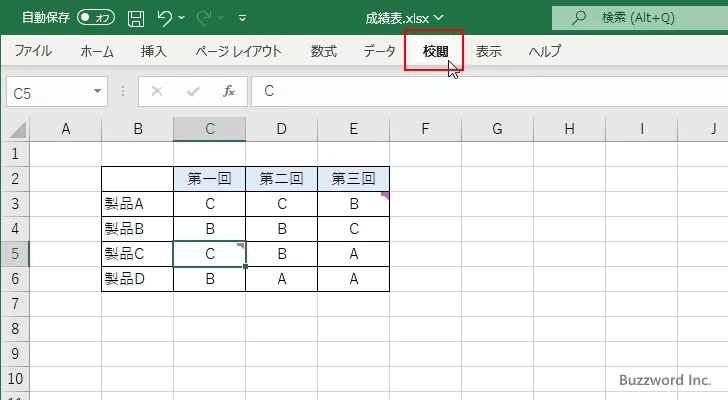Viewport: 728px width, 400px height.
Task: Select row 1 header
Action: (15, 154)
